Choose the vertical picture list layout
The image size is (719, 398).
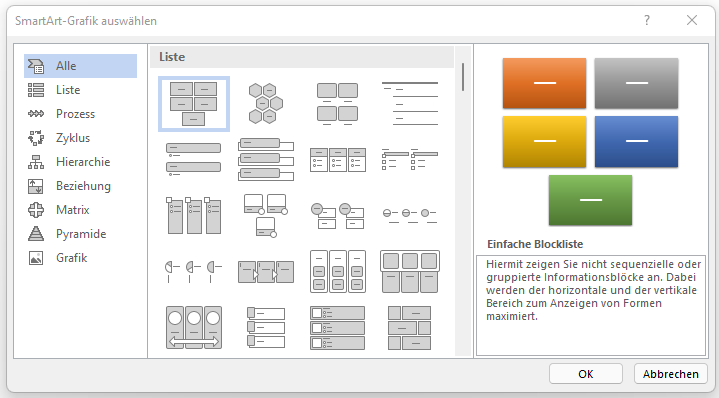point(337,327)
